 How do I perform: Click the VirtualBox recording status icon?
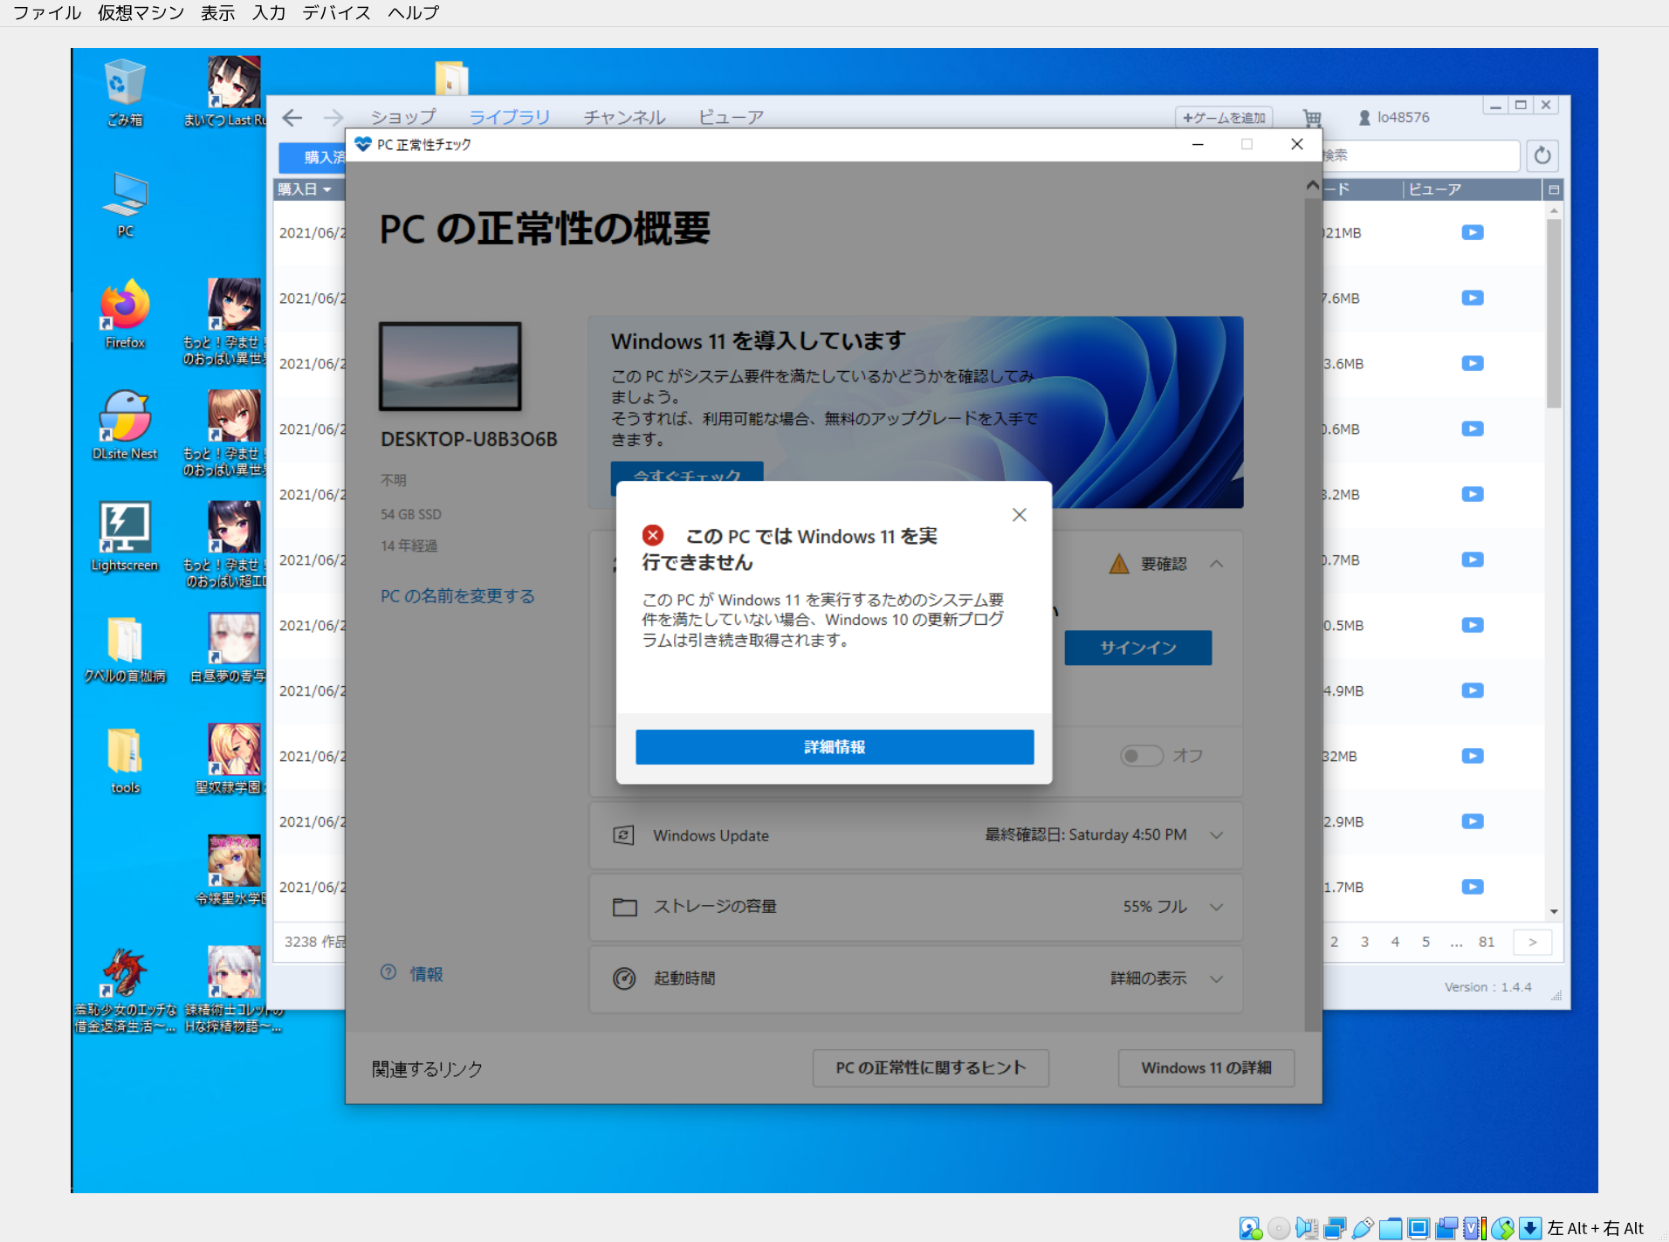coord(1446,1228)
